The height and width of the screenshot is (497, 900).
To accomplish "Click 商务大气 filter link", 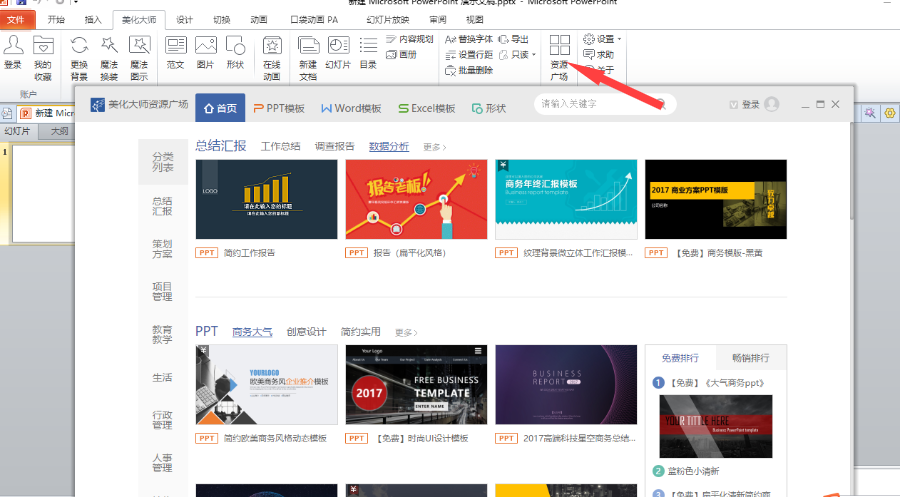I will click(252, 332).
